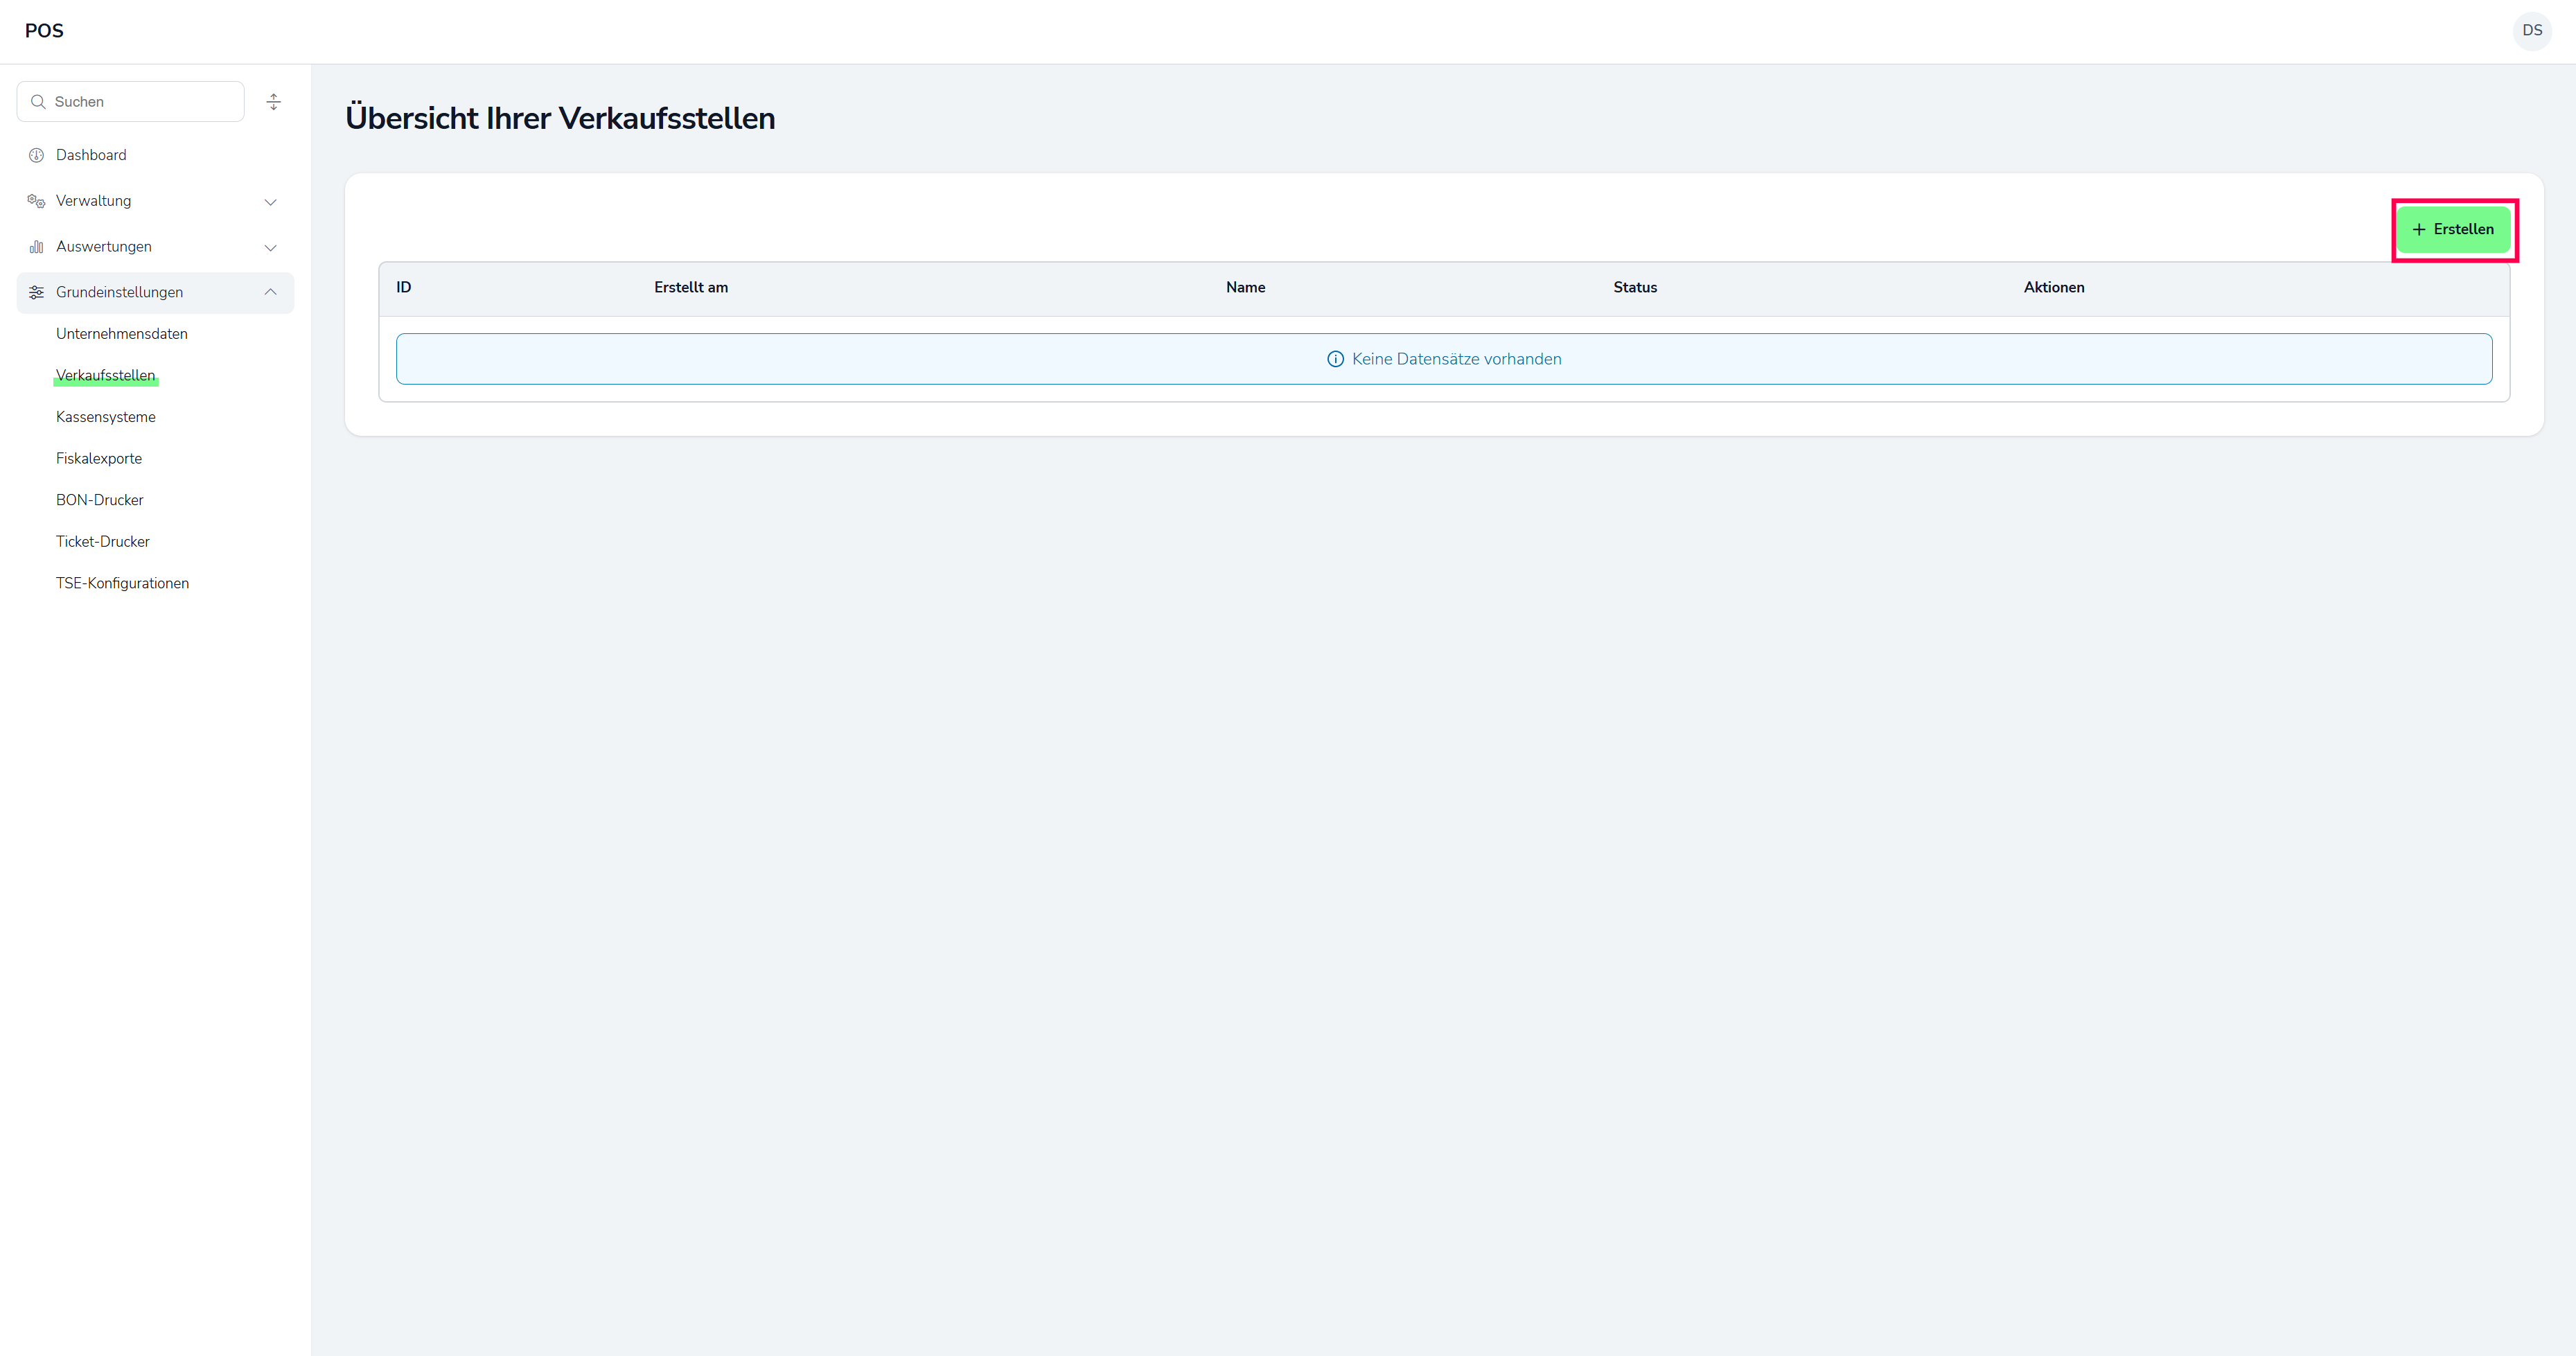Select Kassensysteme in sidebar

(x=106, y=417)
